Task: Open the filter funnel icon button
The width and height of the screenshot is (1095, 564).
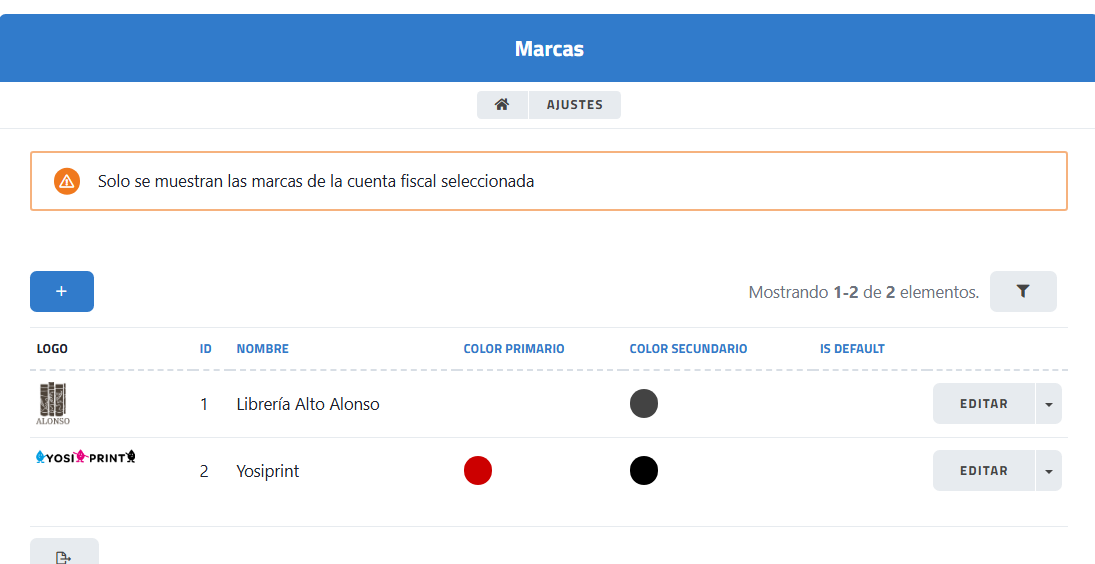Action: pyautogui.click(x=1023, y=291)
